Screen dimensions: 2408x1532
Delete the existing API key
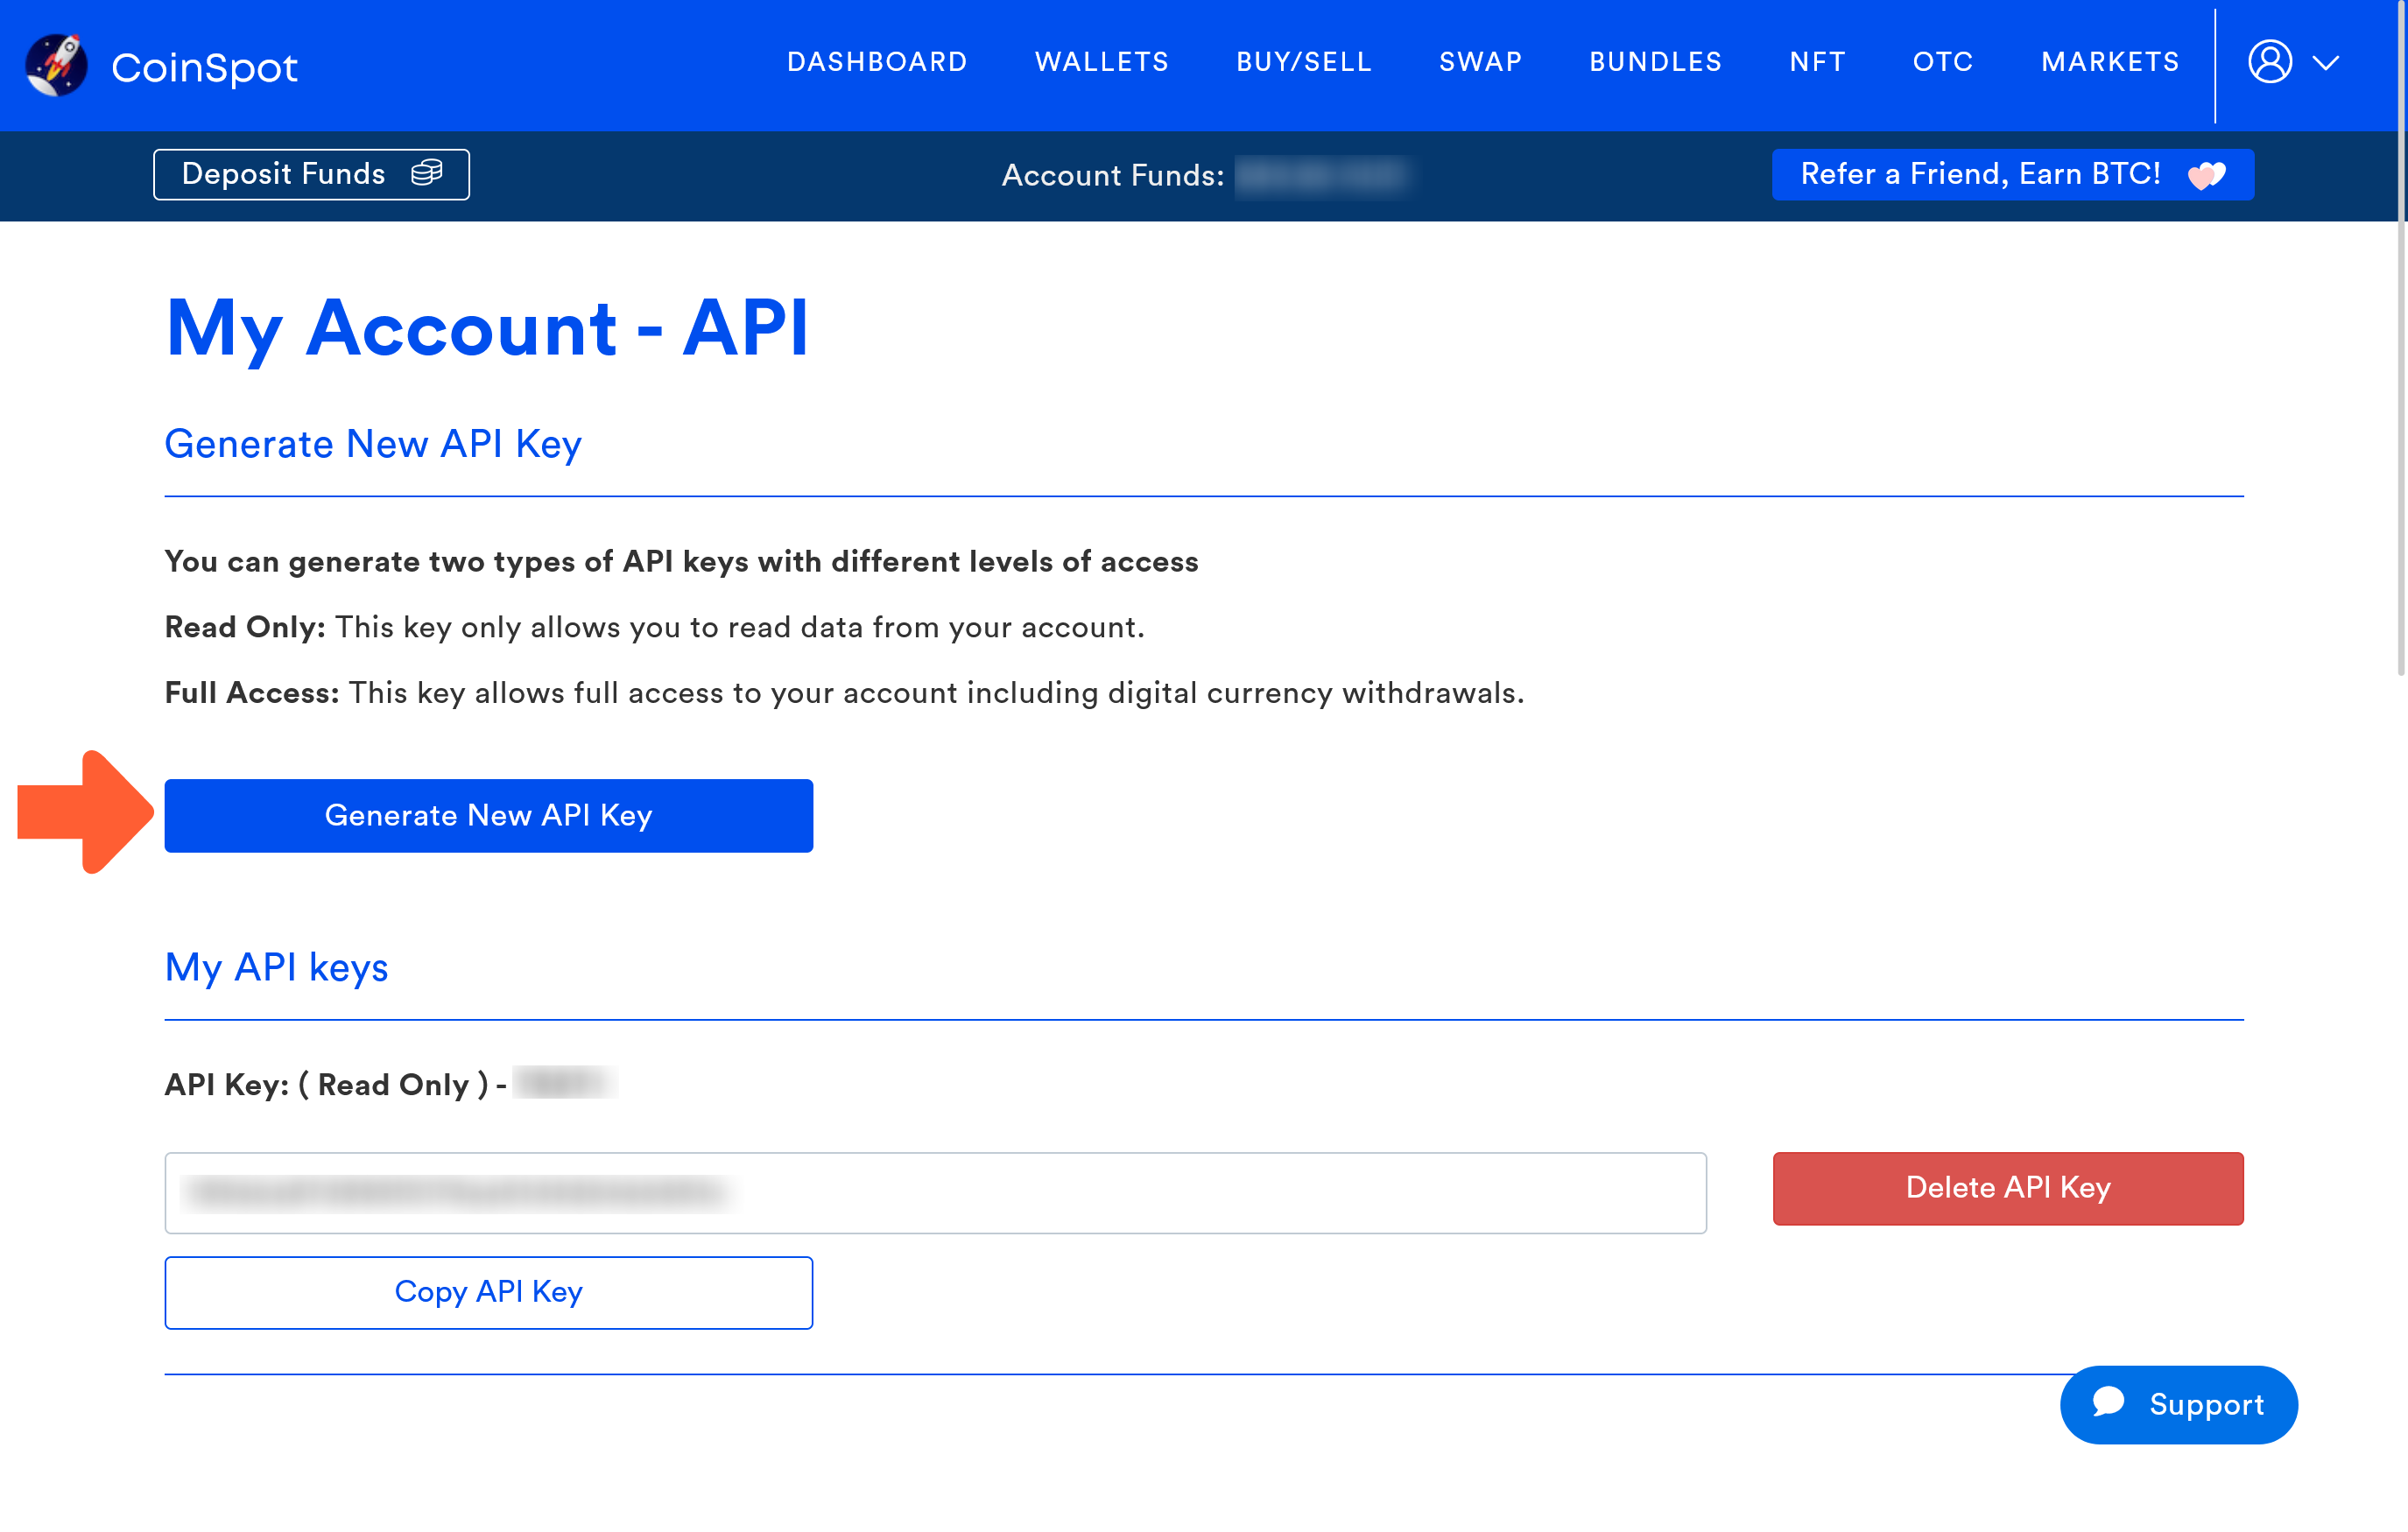point(2008,1188)
